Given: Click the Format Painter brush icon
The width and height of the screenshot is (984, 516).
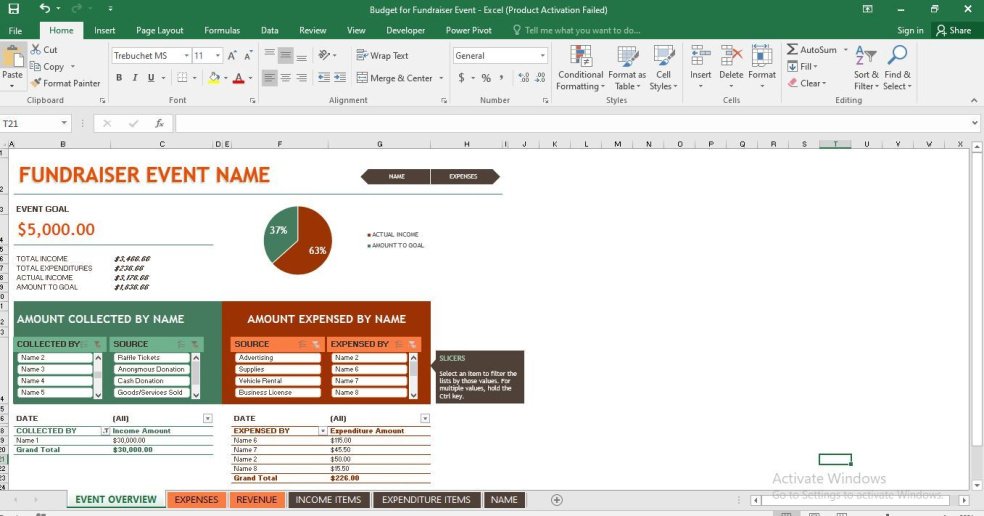Looking at the screenshot, I should tap(36, 83).
